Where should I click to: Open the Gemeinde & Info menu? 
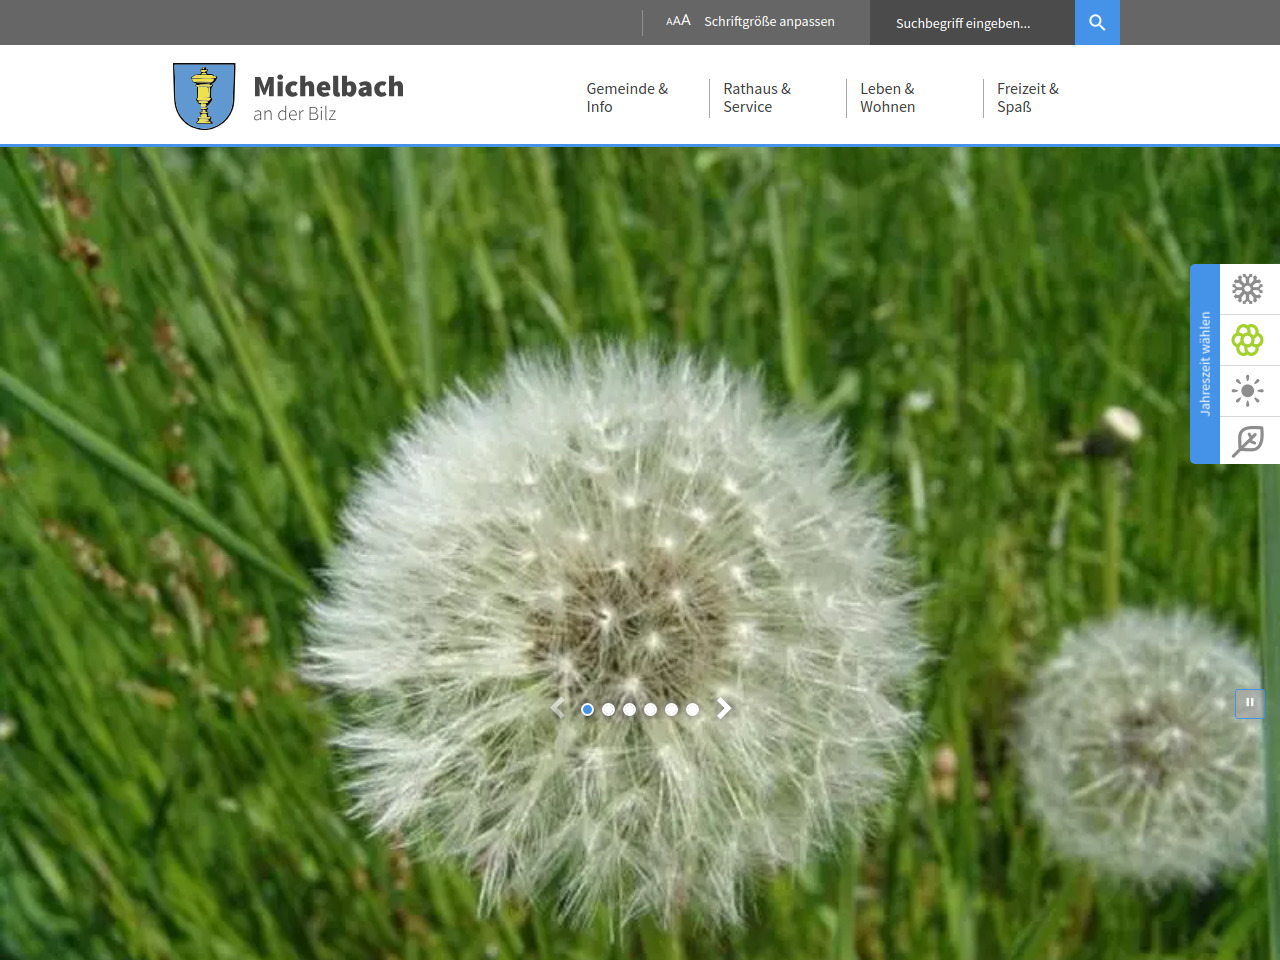point(627,98)
